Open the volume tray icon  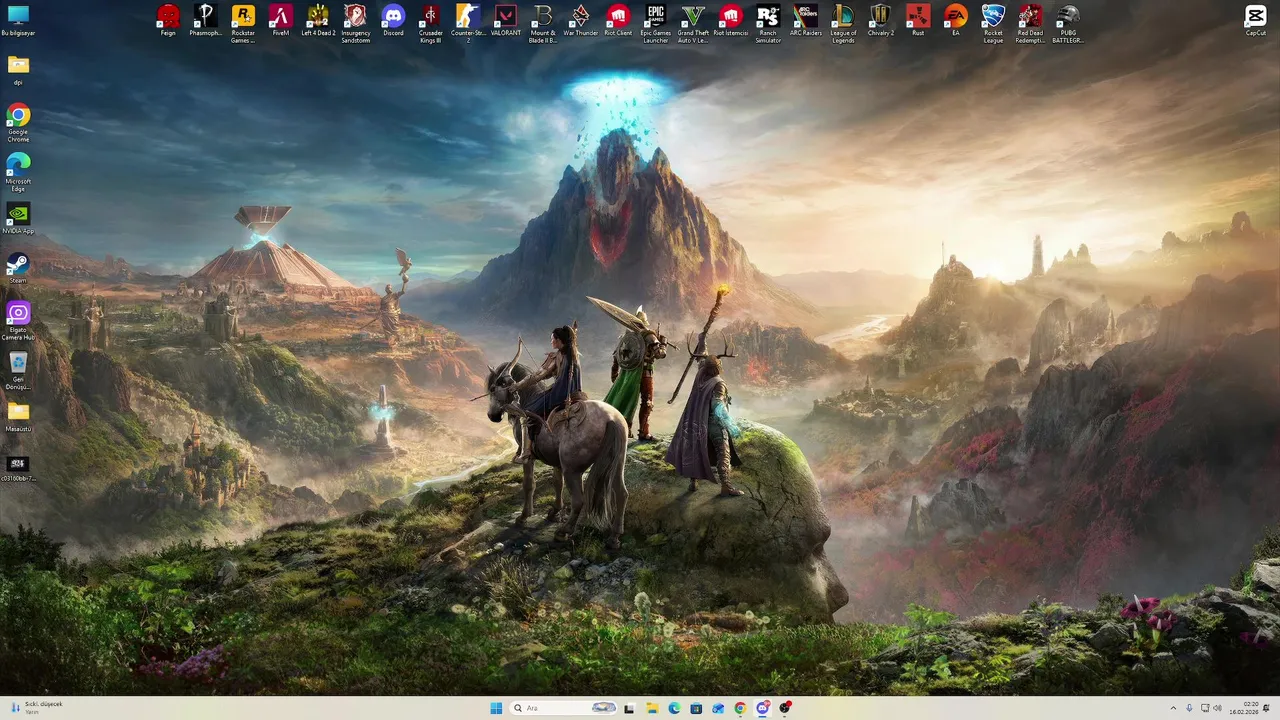pyautogui.click(x=1218, y=708)
